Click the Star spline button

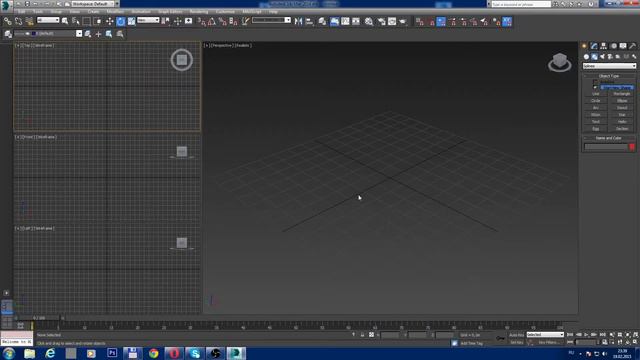pos(622,115)
